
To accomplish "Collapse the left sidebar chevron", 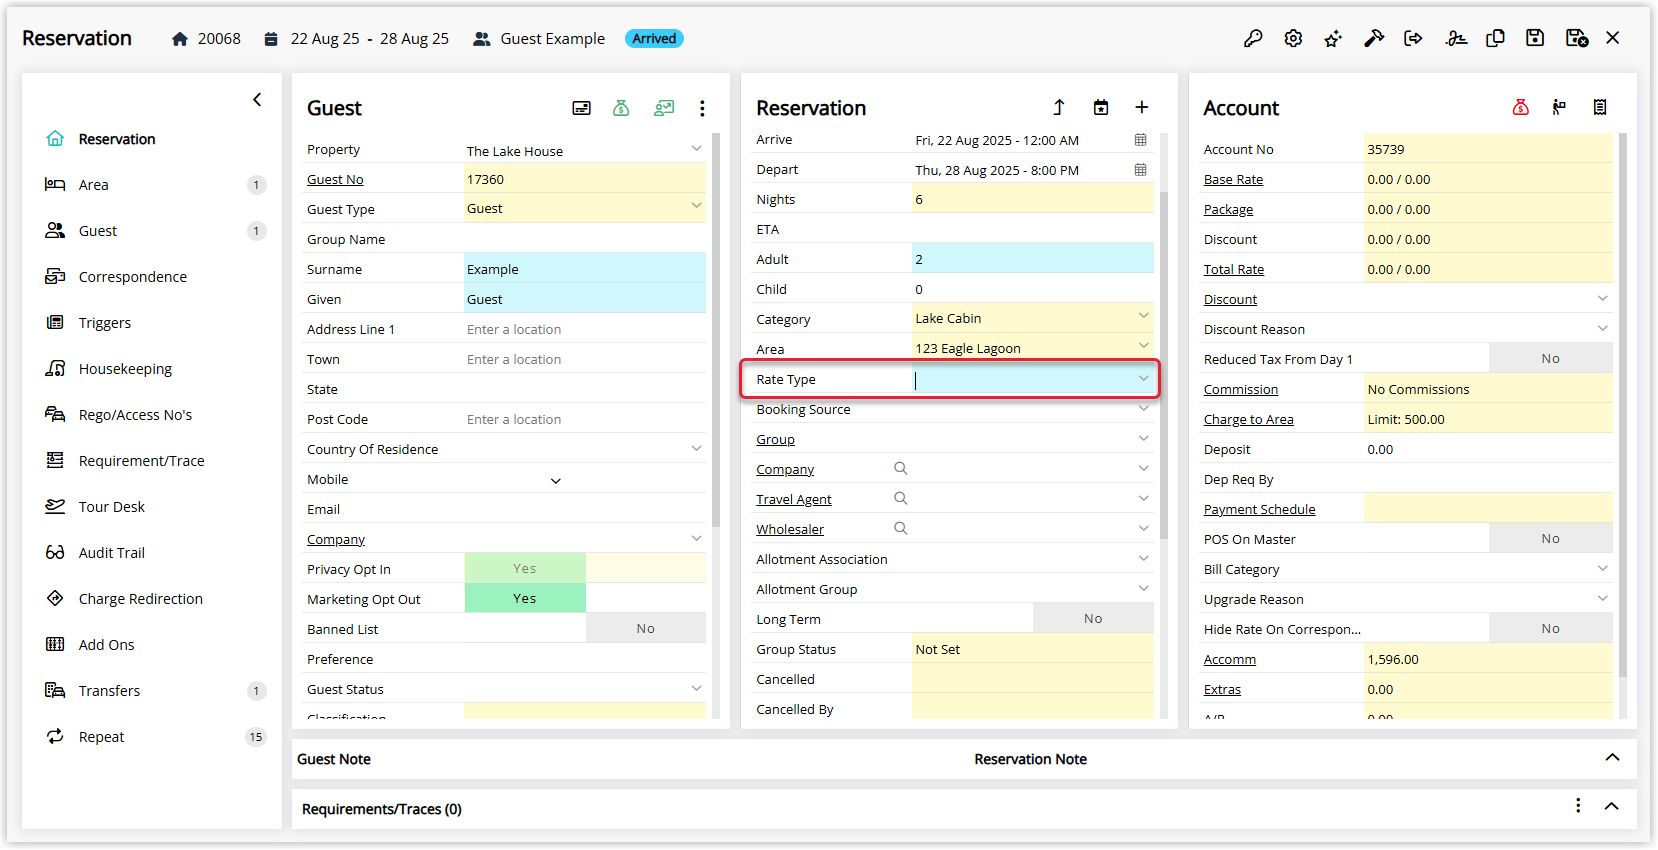I will point(257,99).
